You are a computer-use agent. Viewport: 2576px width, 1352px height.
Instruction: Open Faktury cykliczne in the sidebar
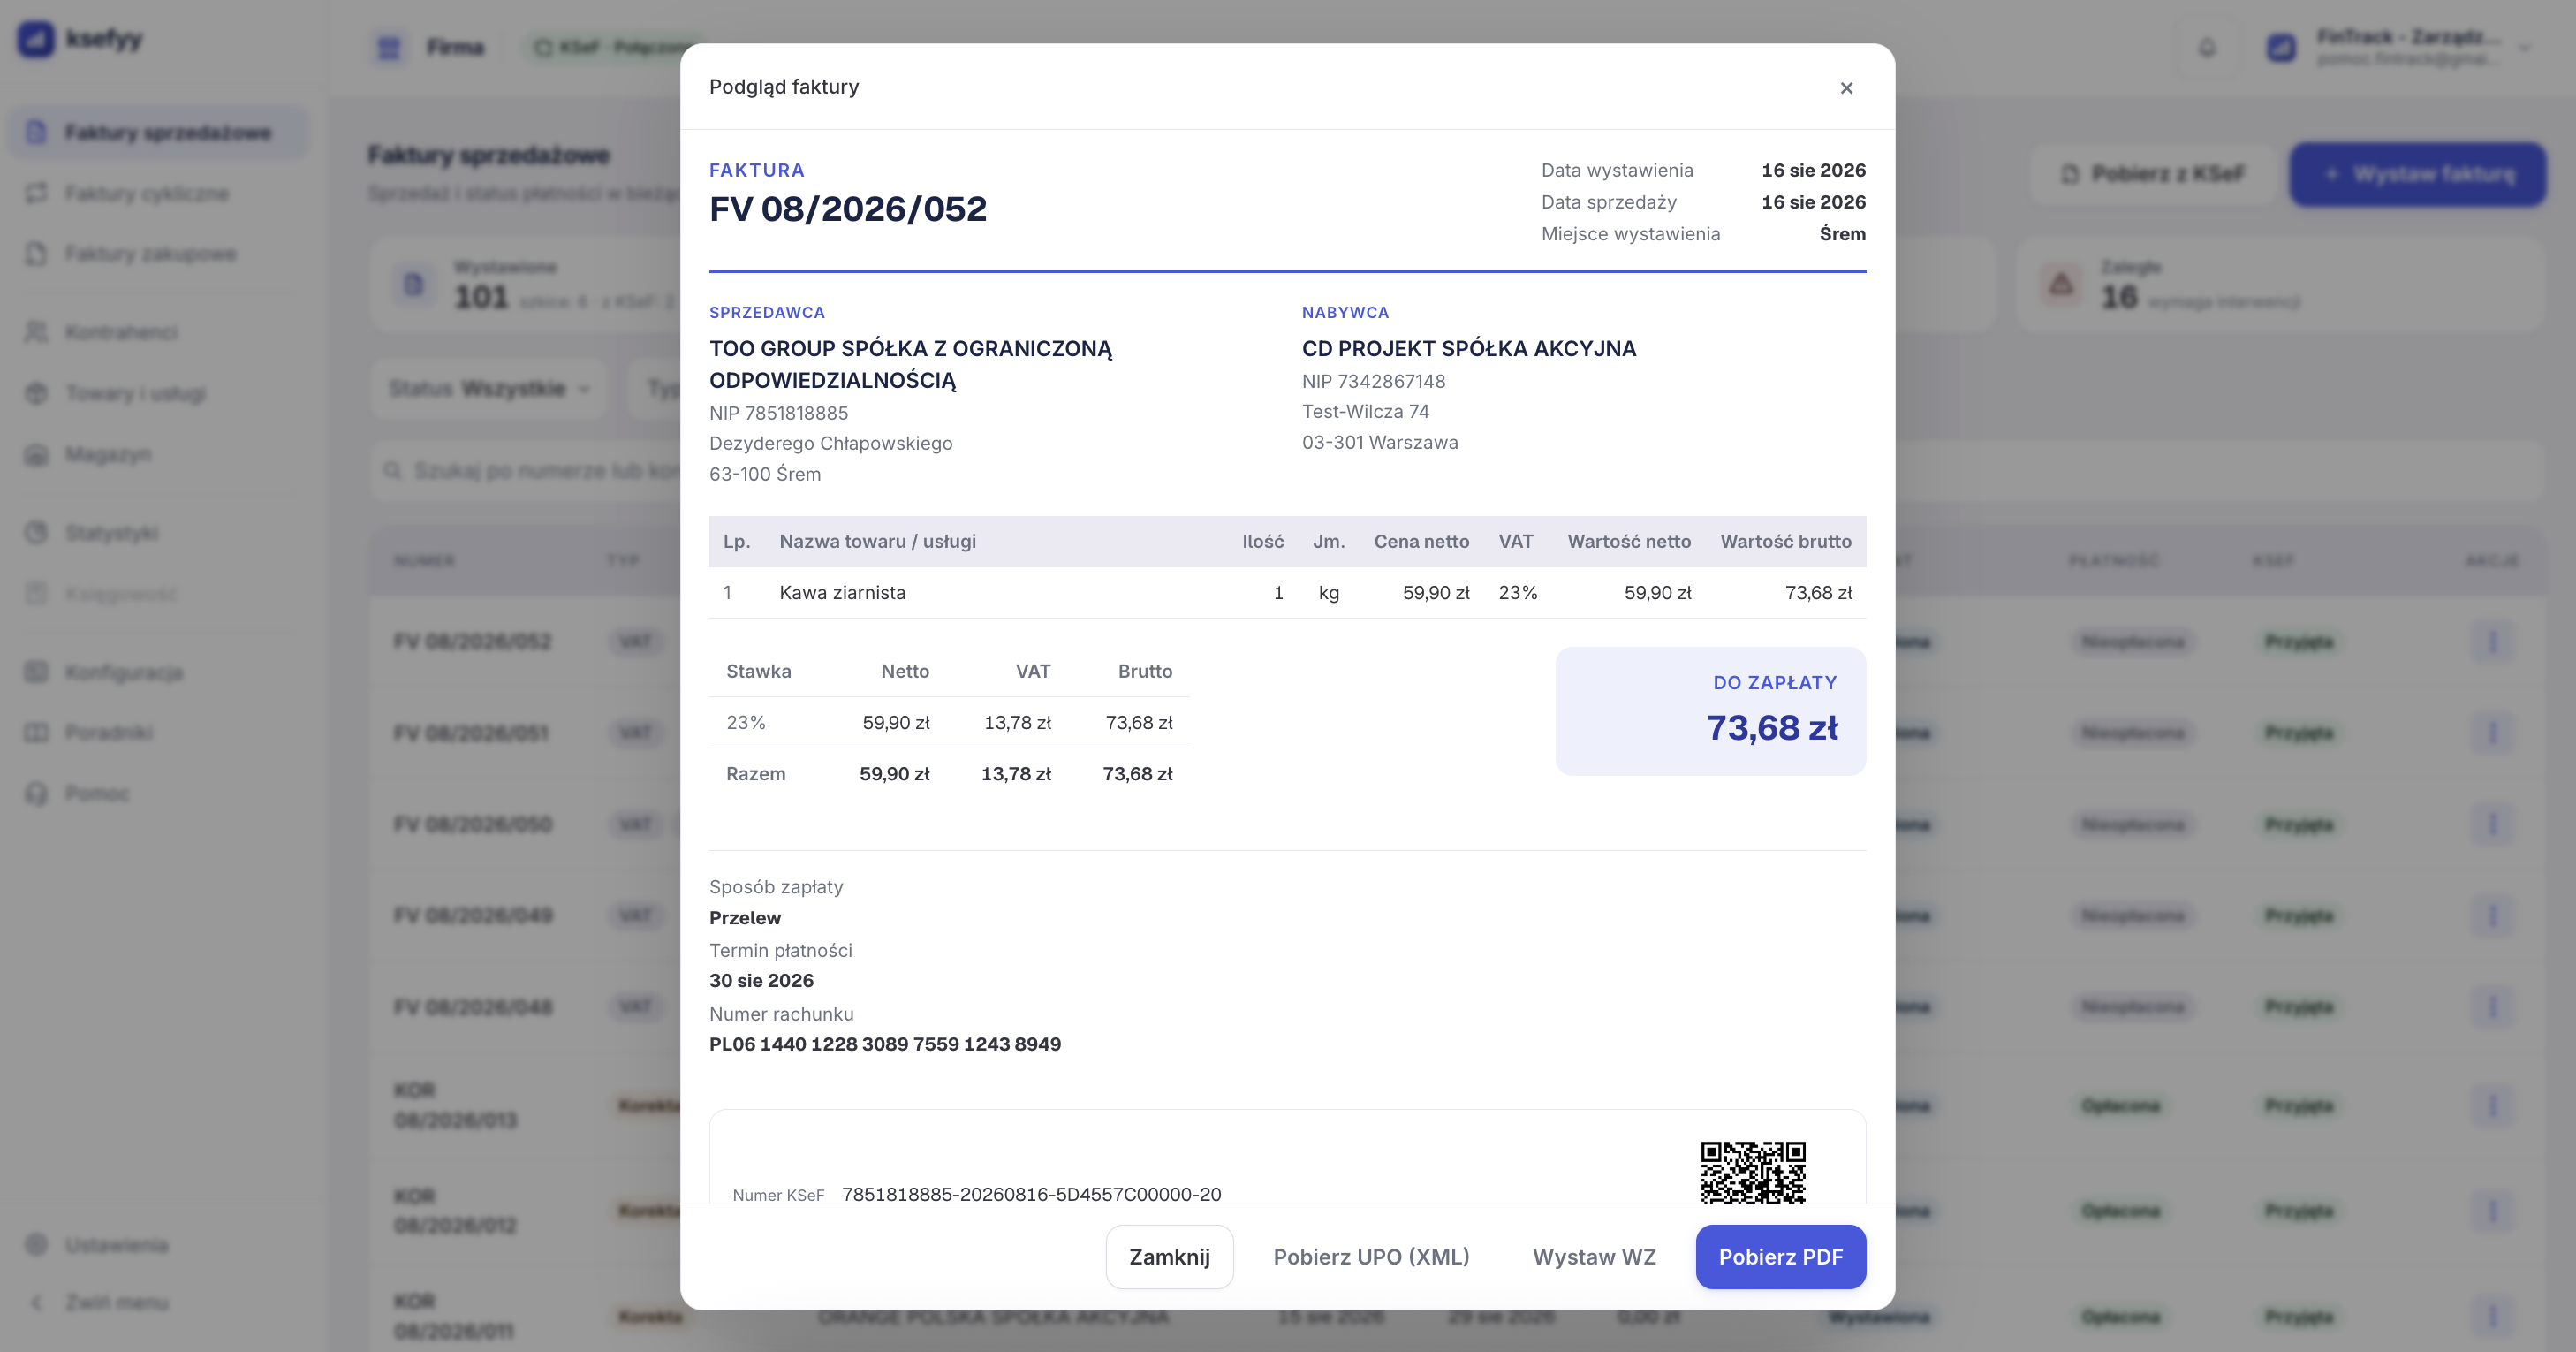[x=159, y=193]
